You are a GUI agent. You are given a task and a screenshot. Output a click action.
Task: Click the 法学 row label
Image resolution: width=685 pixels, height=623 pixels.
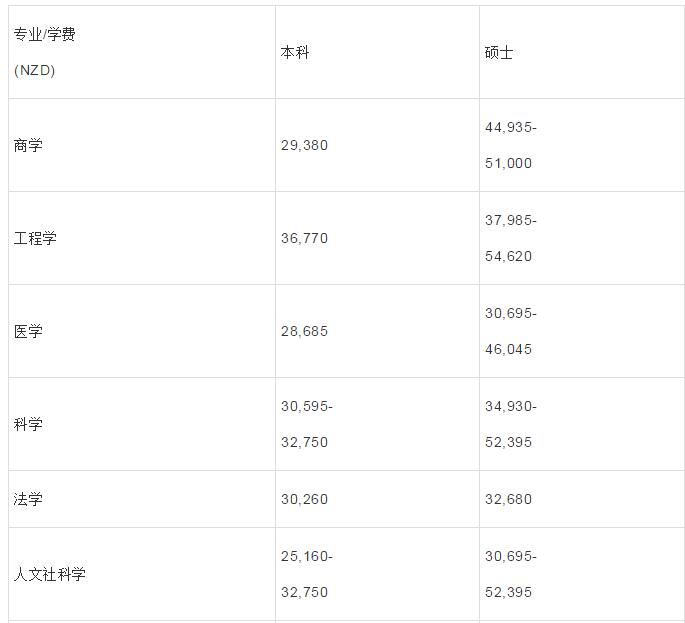coord(28,499)
